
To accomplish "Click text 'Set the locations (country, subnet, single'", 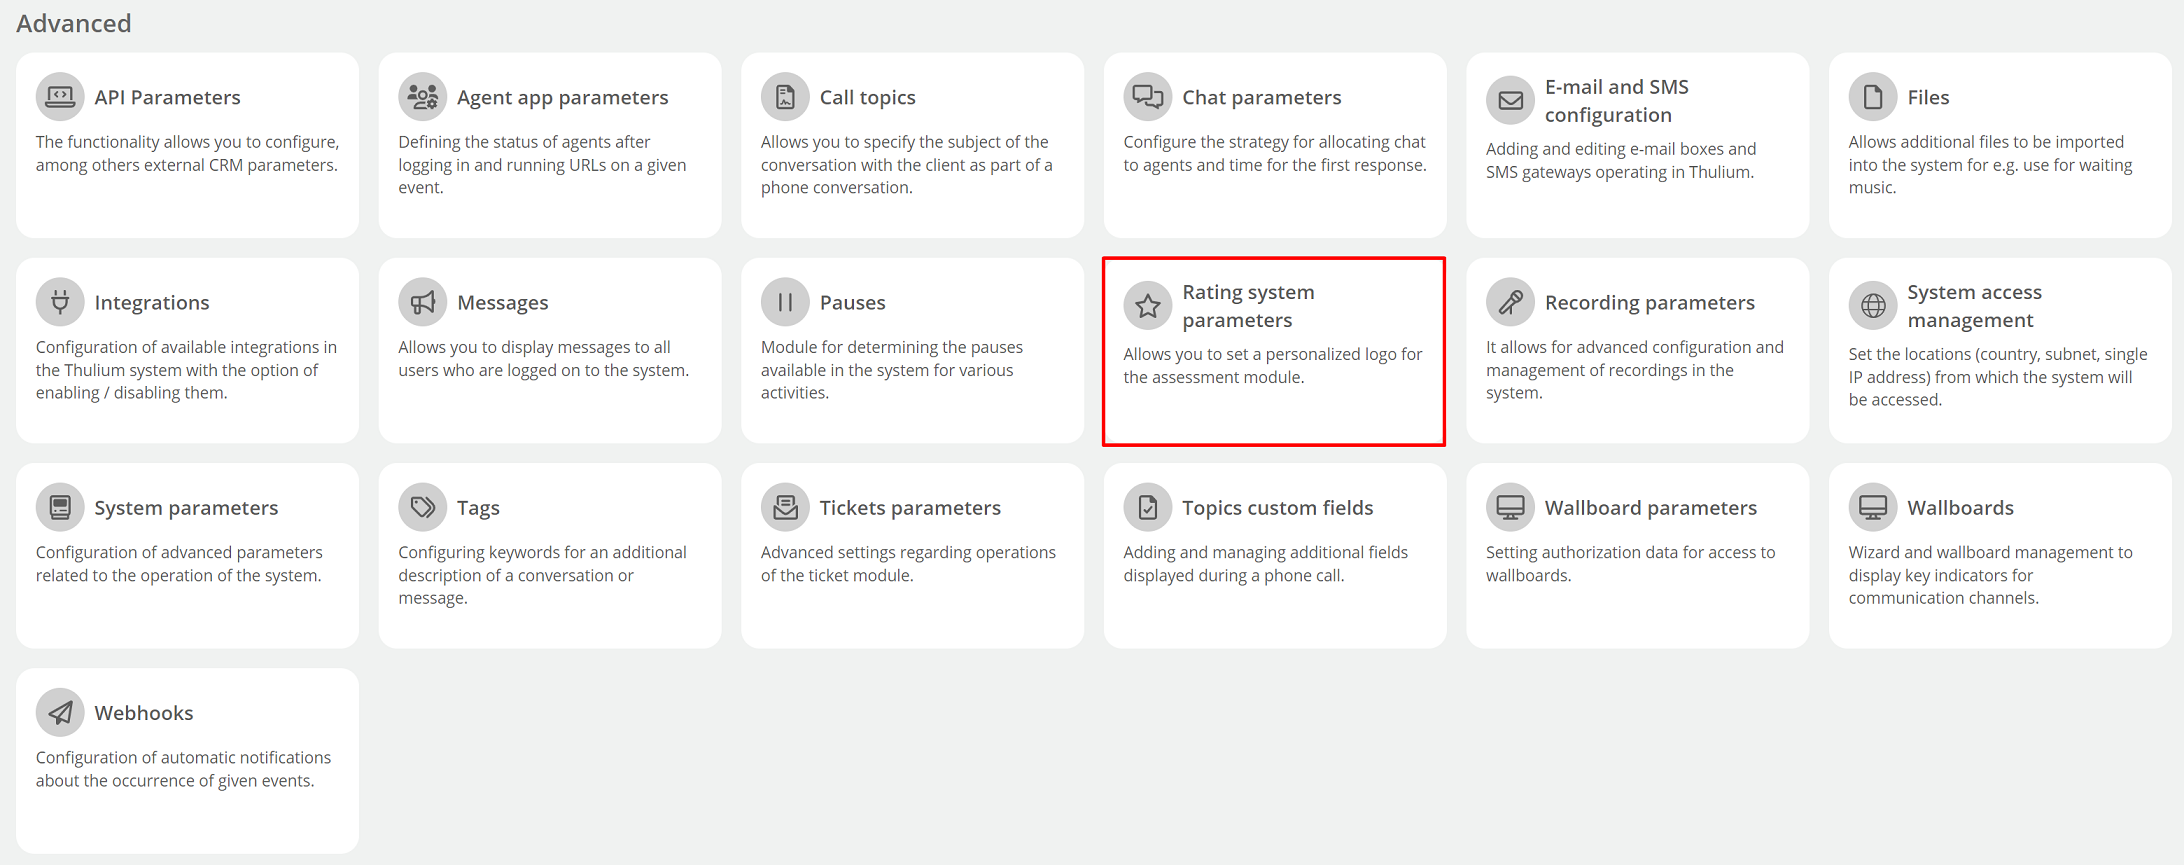I will click(x=1997, y=354).
